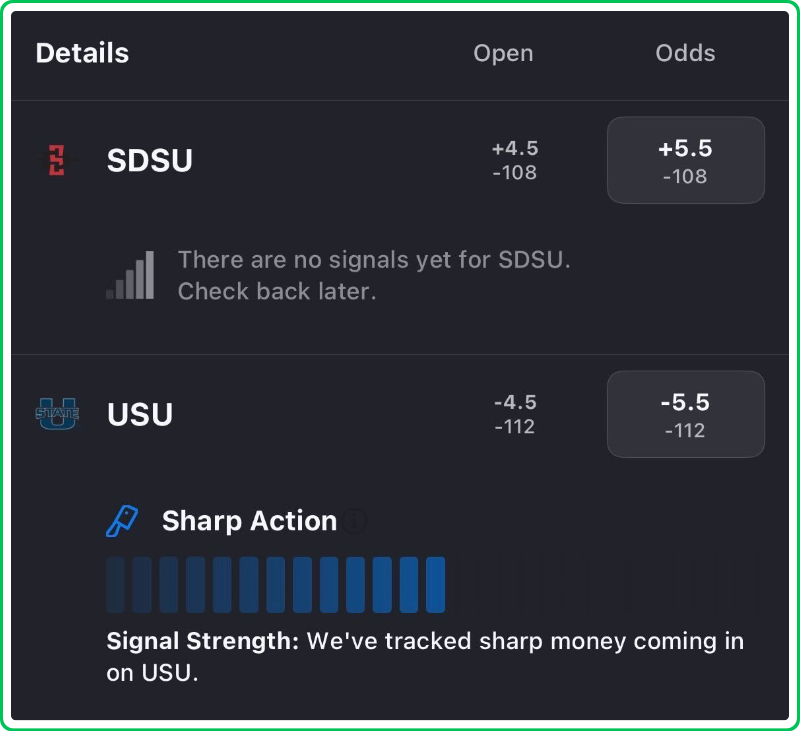This screenshot has width=800, height=731.
Task: Click the gray signal bars icon
Action: 131,276
